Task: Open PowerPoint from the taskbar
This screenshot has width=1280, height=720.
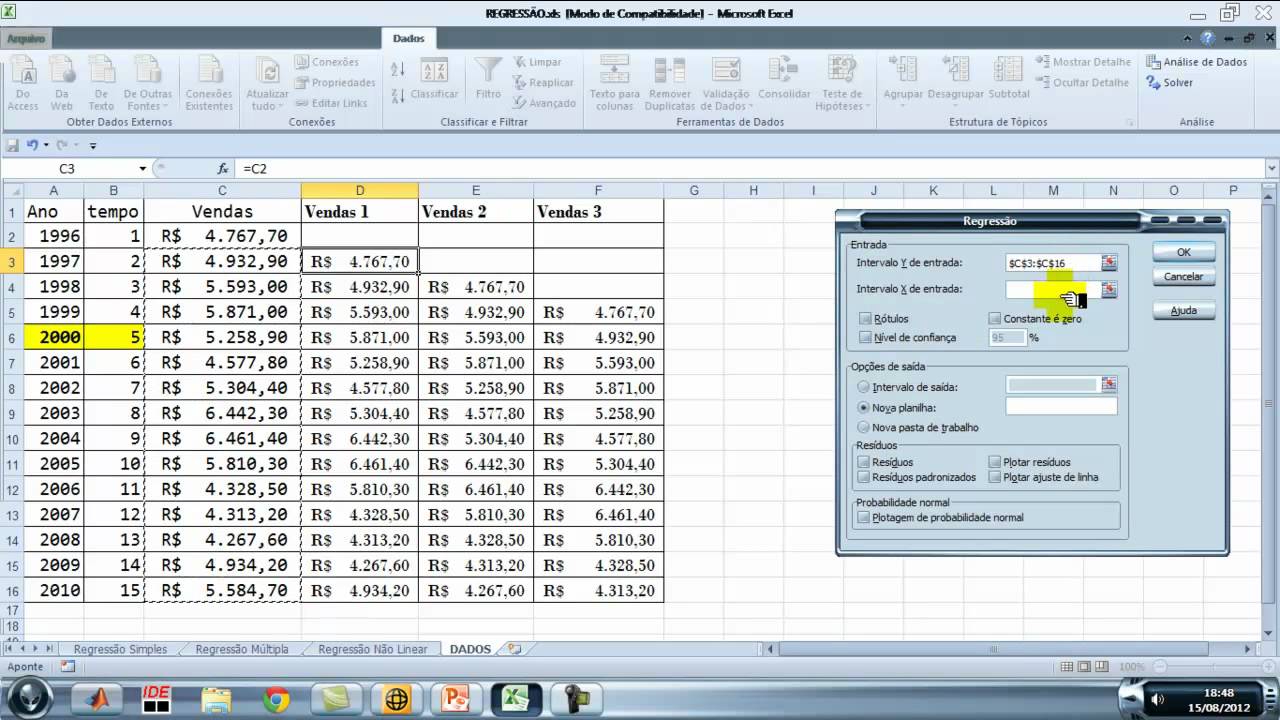Action: point(456,699)
